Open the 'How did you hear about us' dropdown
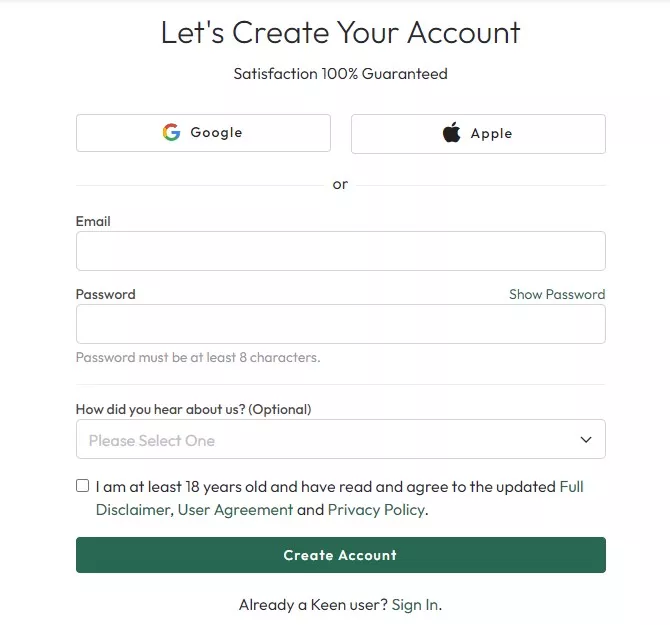The image size is (670, 625). click(340, 439)
